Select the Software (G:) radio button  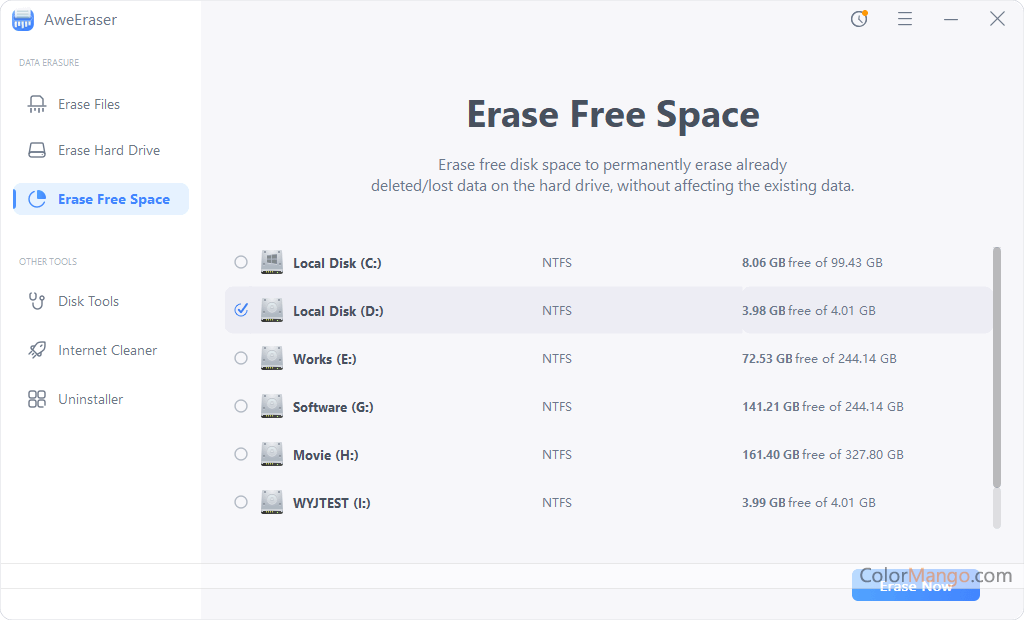tap(241, 406)
